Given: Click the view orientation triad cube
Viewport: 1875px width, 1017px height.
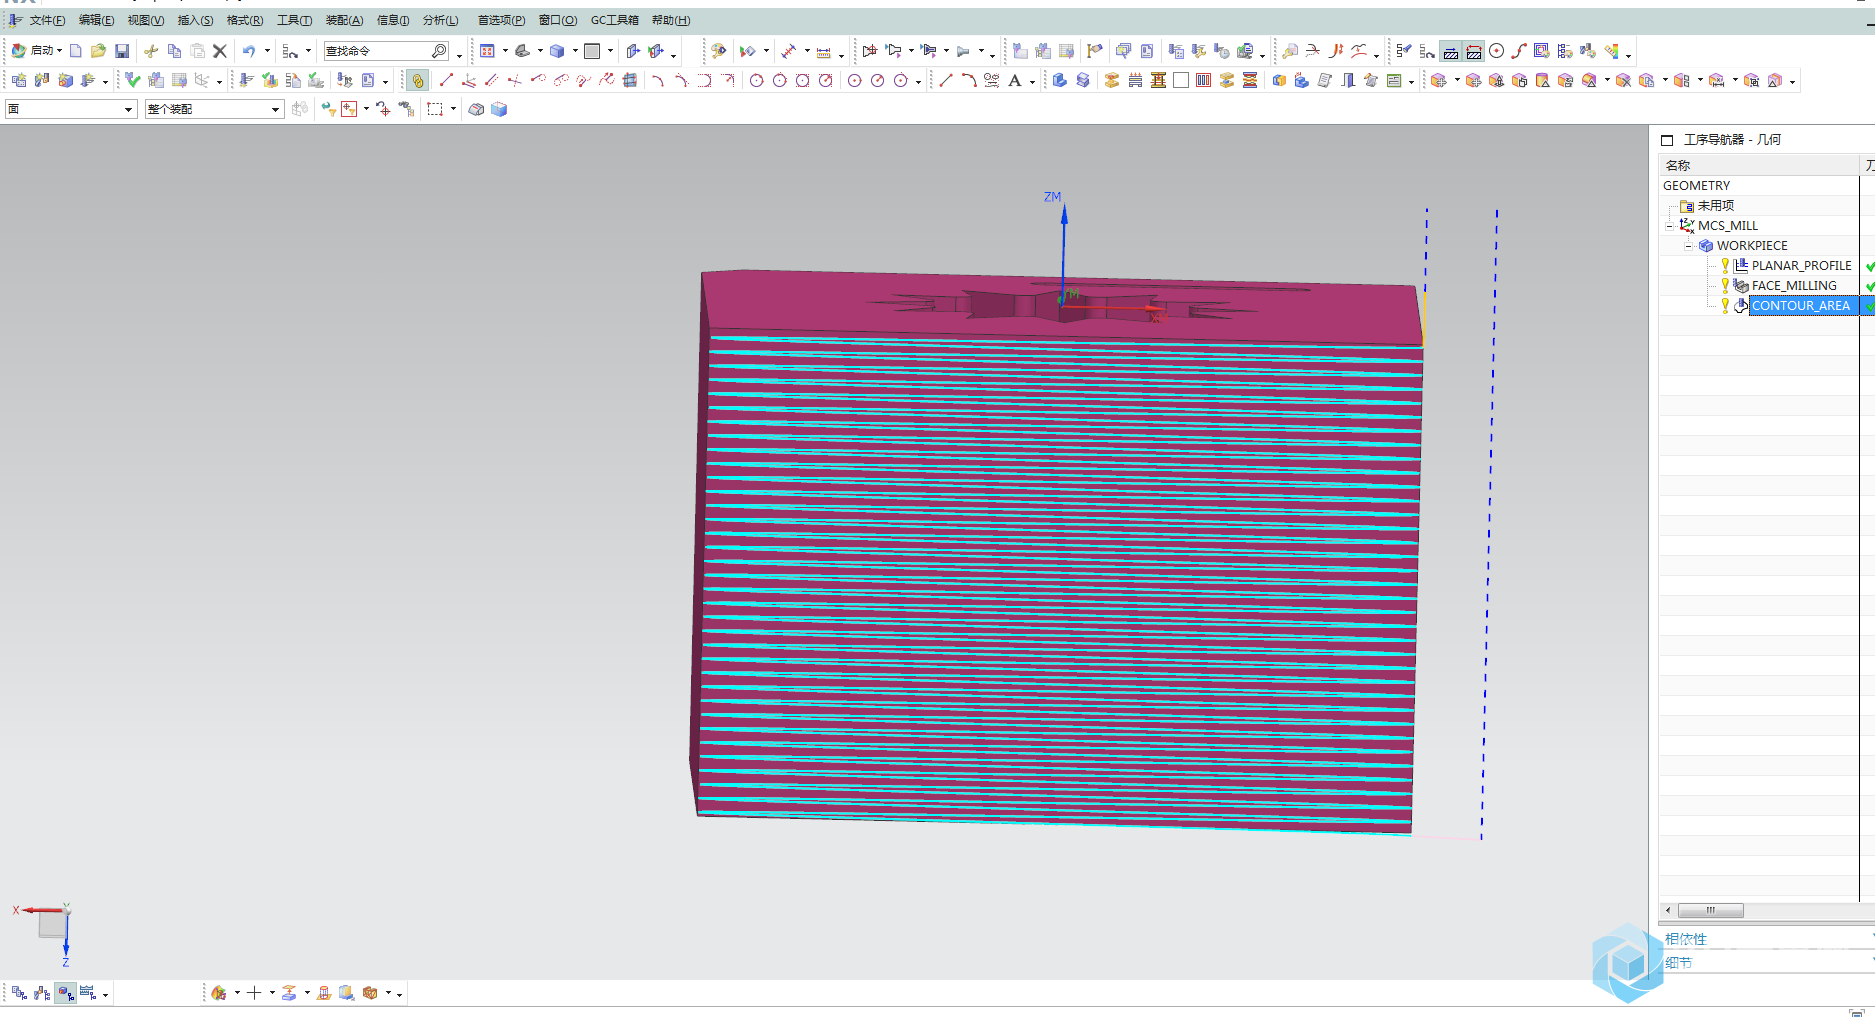Looking at the screenshot, I should click(52, 925).
